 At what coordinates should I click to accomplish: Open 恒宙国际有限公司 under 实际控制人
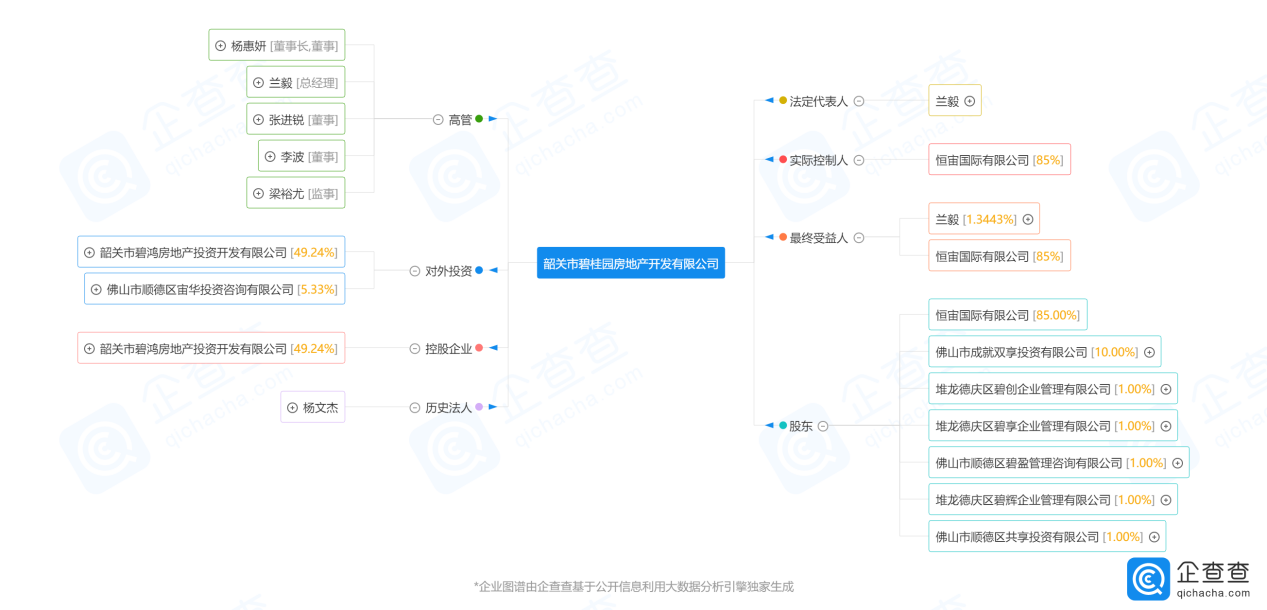coord(999,160)
